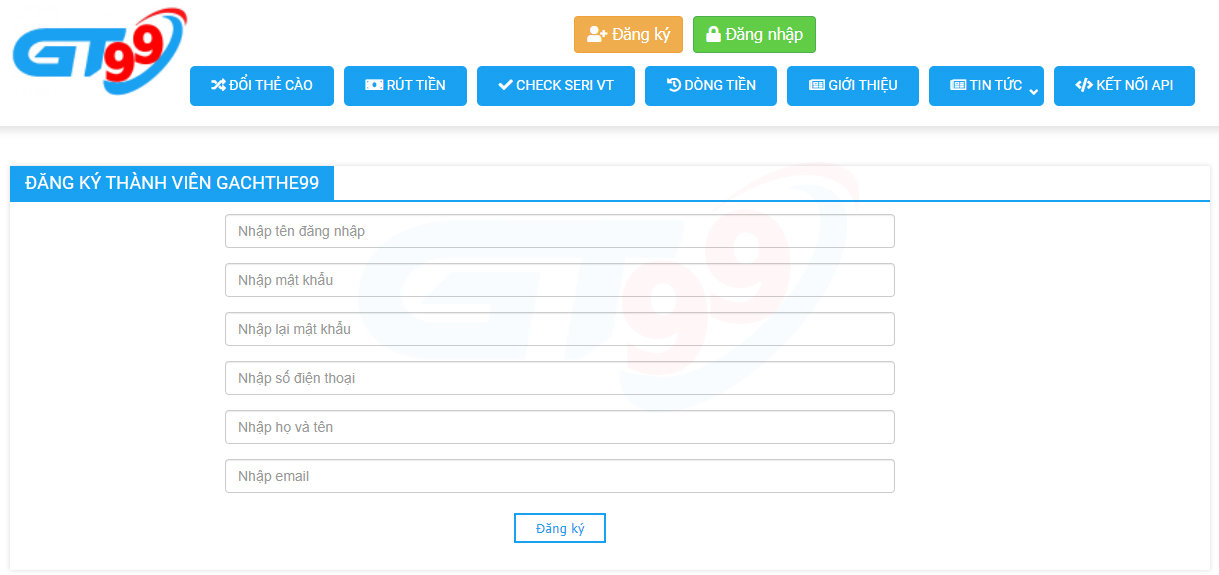This screenshot has width=1219, height=575.
Task: Click the money icon on RÚT TIỀN
Action: tap(374, 86)
